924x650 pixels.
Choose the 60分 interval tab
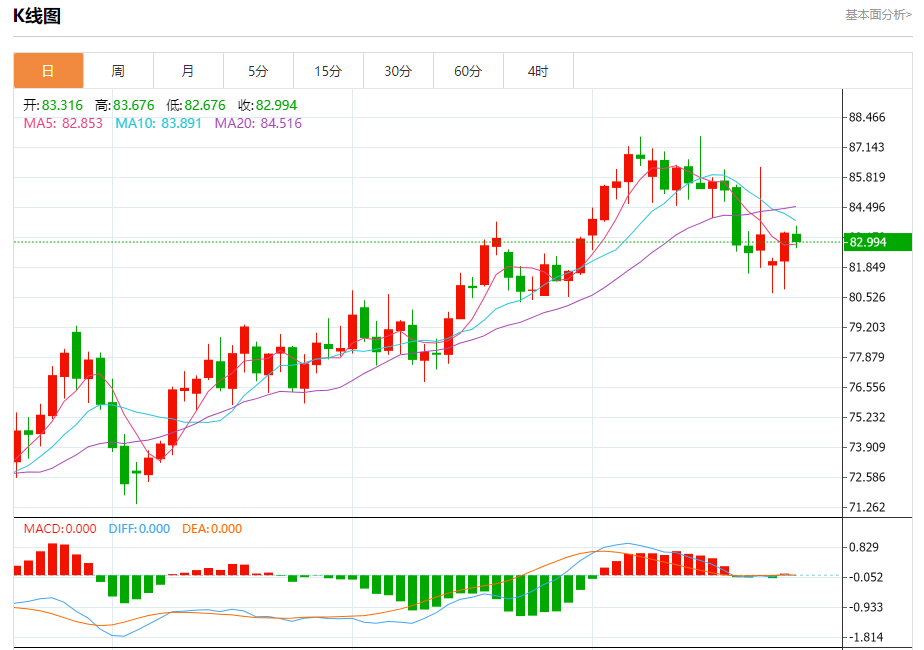click(x=468, y=71)
